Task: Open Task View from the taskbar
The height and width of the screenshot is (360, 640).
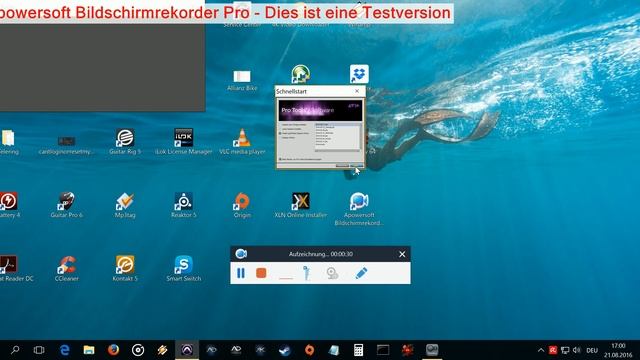Action: click(x=39, y=350)
